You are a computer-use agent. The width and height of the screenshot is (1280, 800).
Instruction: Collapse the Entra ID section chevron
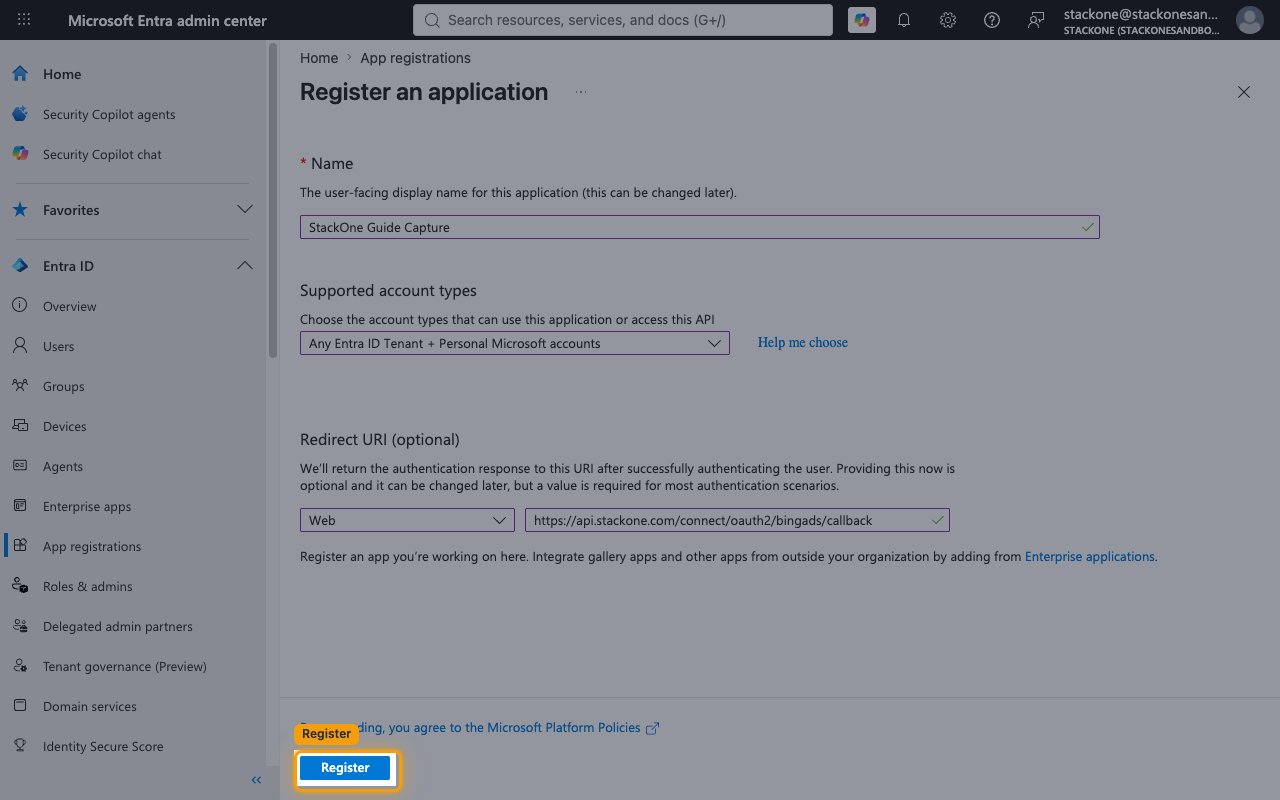(x=244, y=266)
